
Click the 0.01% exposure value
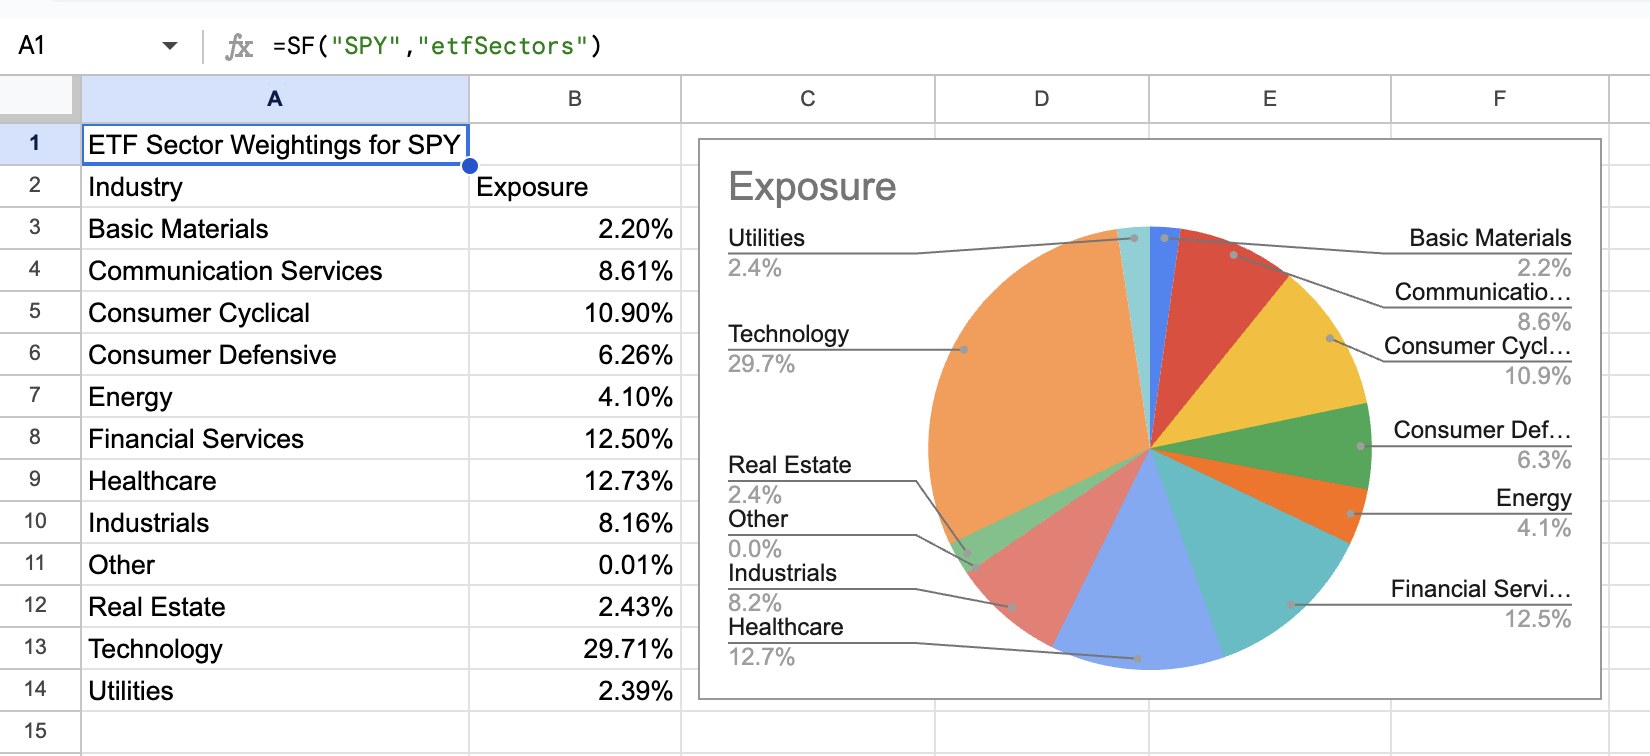tap(575, 565)
